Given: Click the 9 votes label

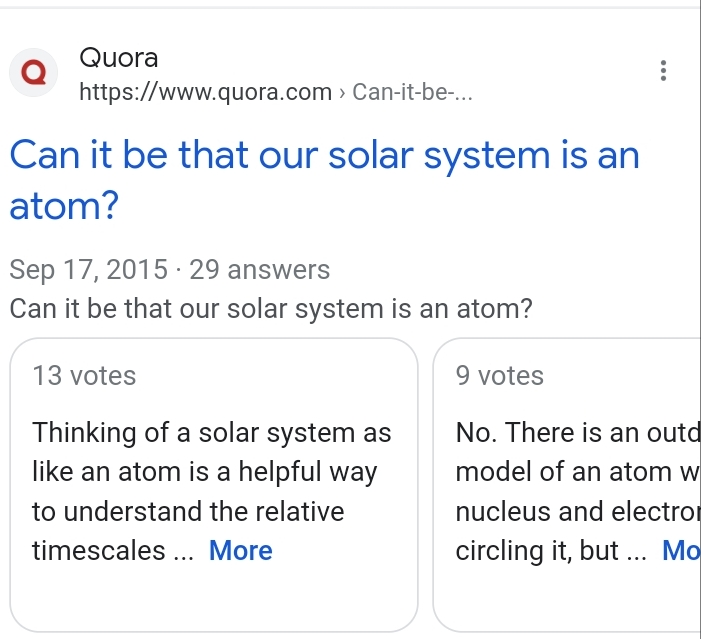Looking at the screenshot, I should (499, 375).
